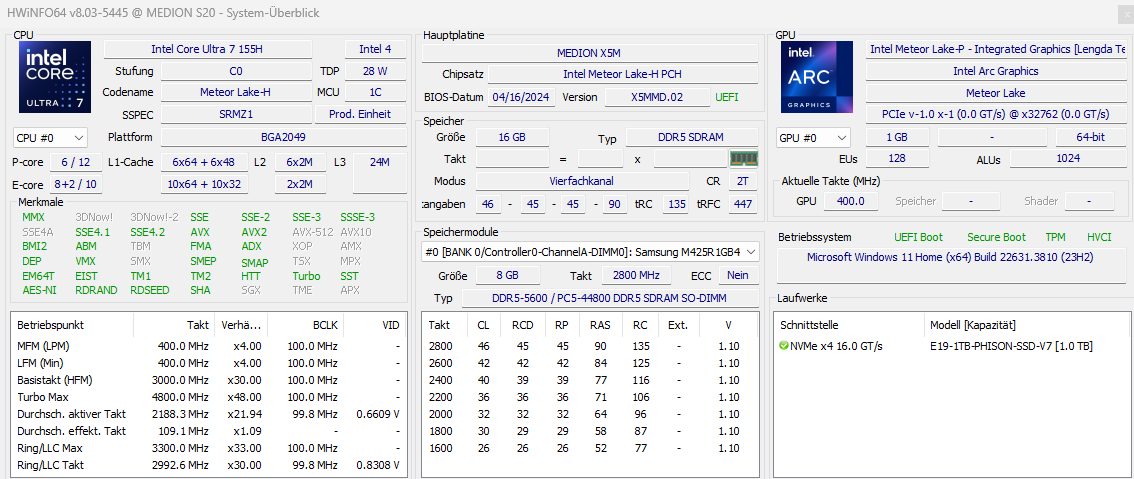Click the green memory module icon
This screenshot has width=1134, height=479.
click(743, 158)
